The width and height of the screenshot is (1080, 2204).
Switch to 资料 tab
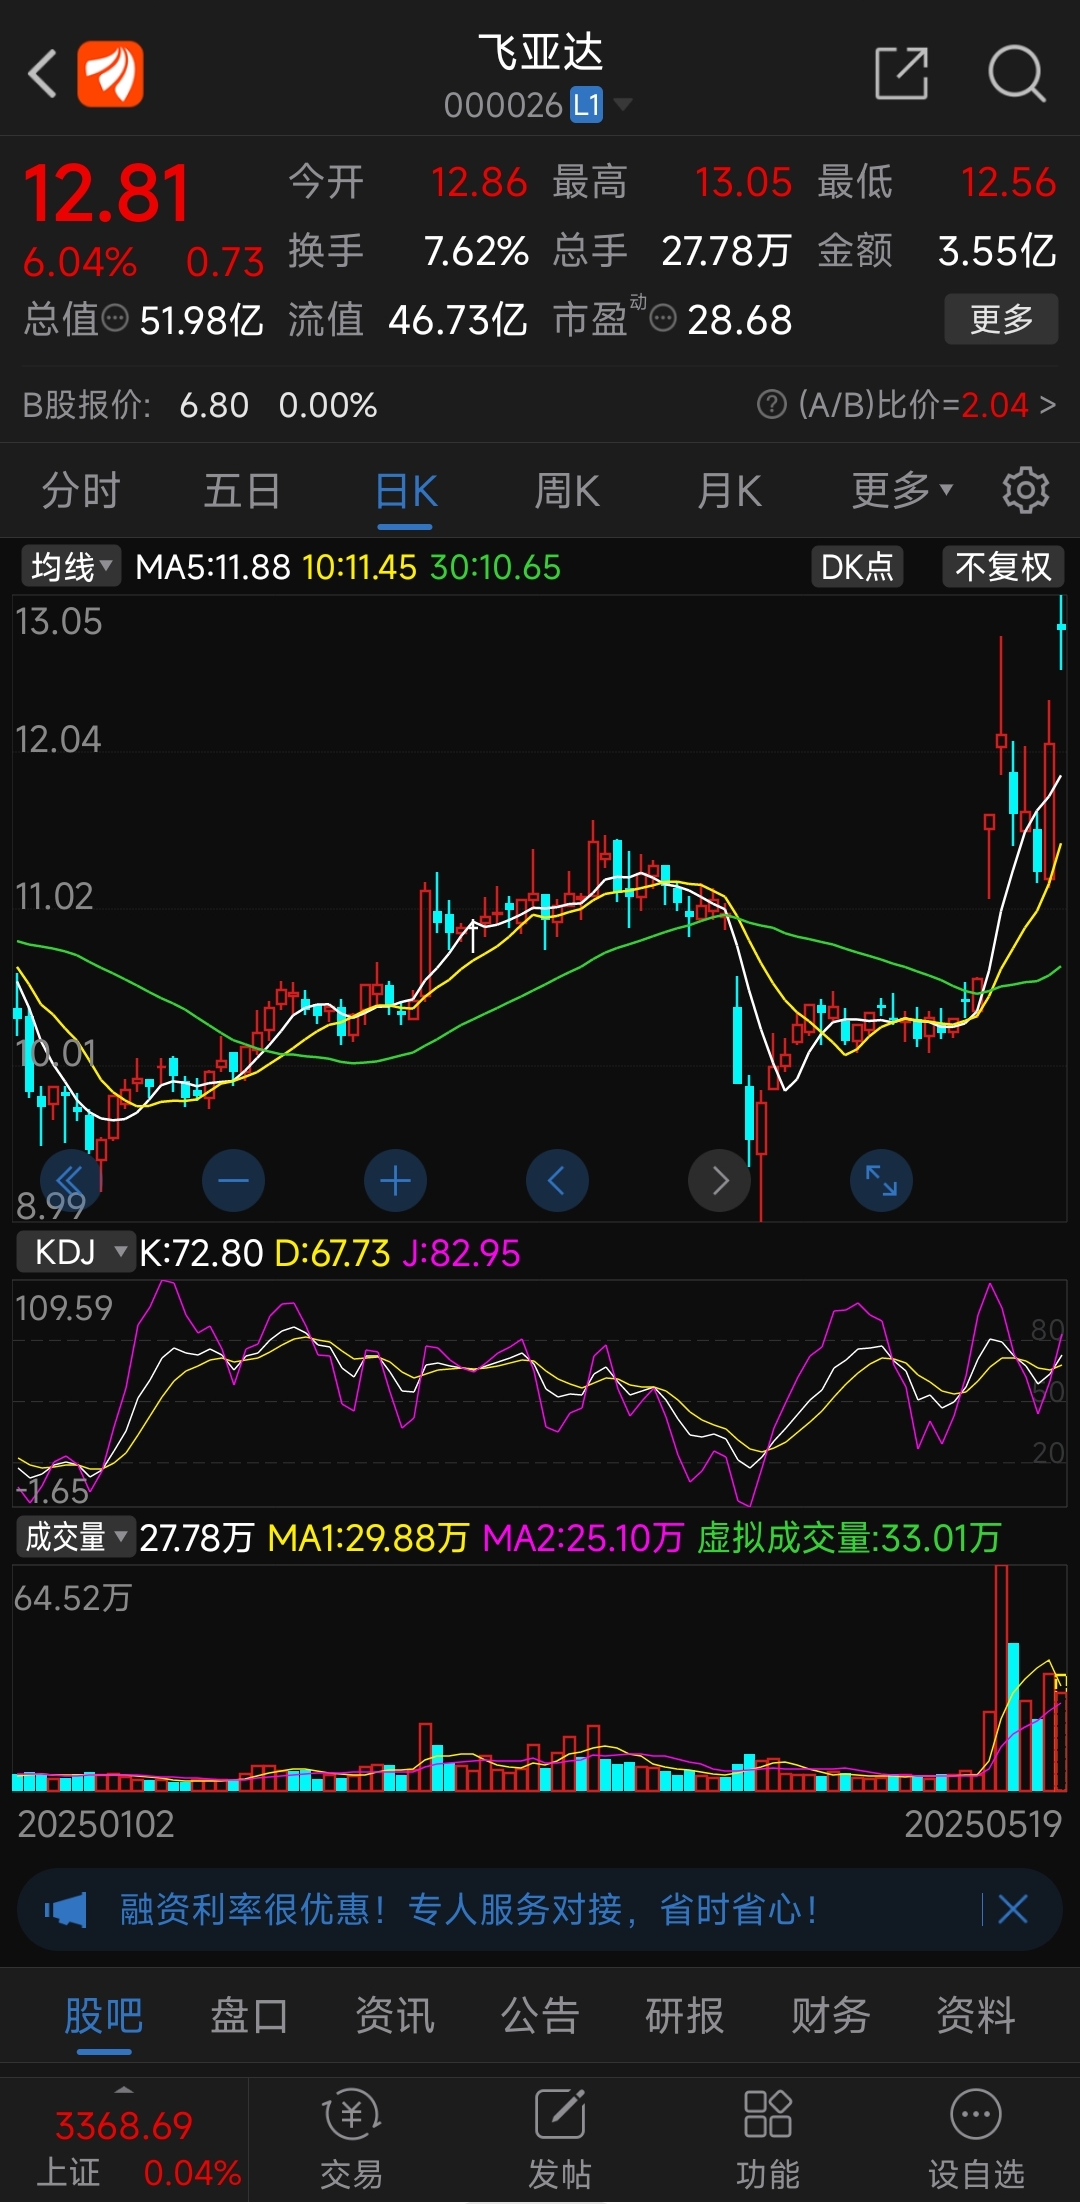tap(976, 2016)
